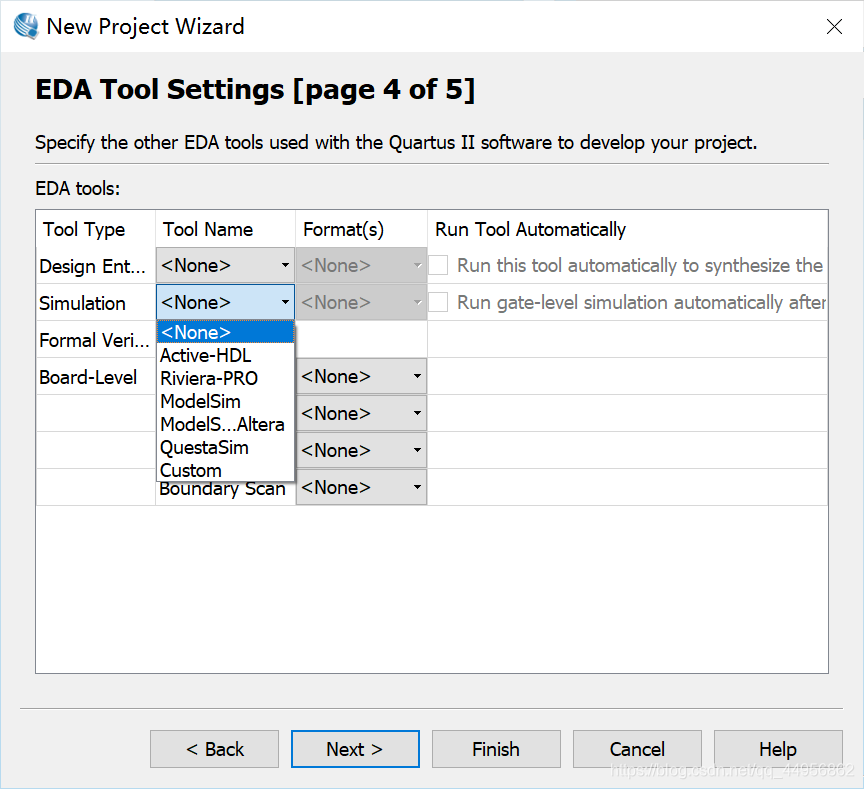Screen dimensions: 864x789
Task: Choose QuestaSim simulation tool
Action: point(225,447)
